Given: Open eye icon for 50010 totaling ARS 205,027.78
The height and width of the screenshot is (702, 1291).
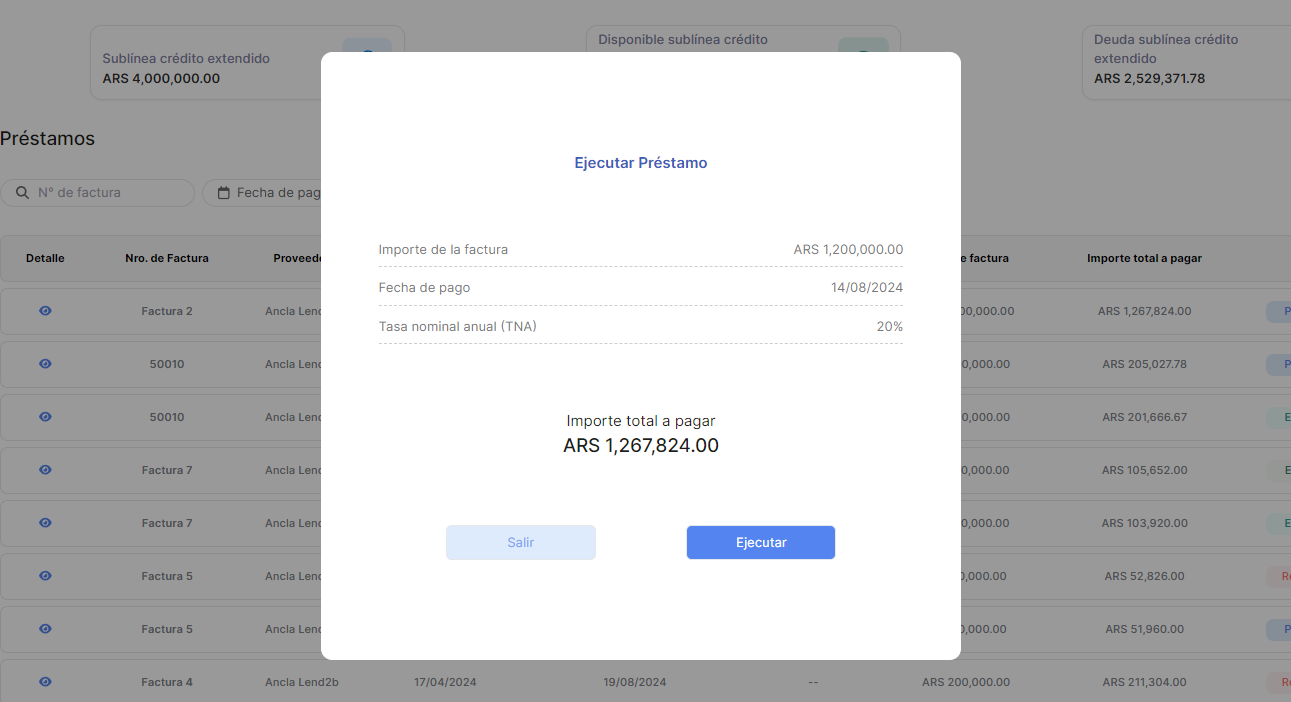Looking at the screenshot, I should (45, 364).
